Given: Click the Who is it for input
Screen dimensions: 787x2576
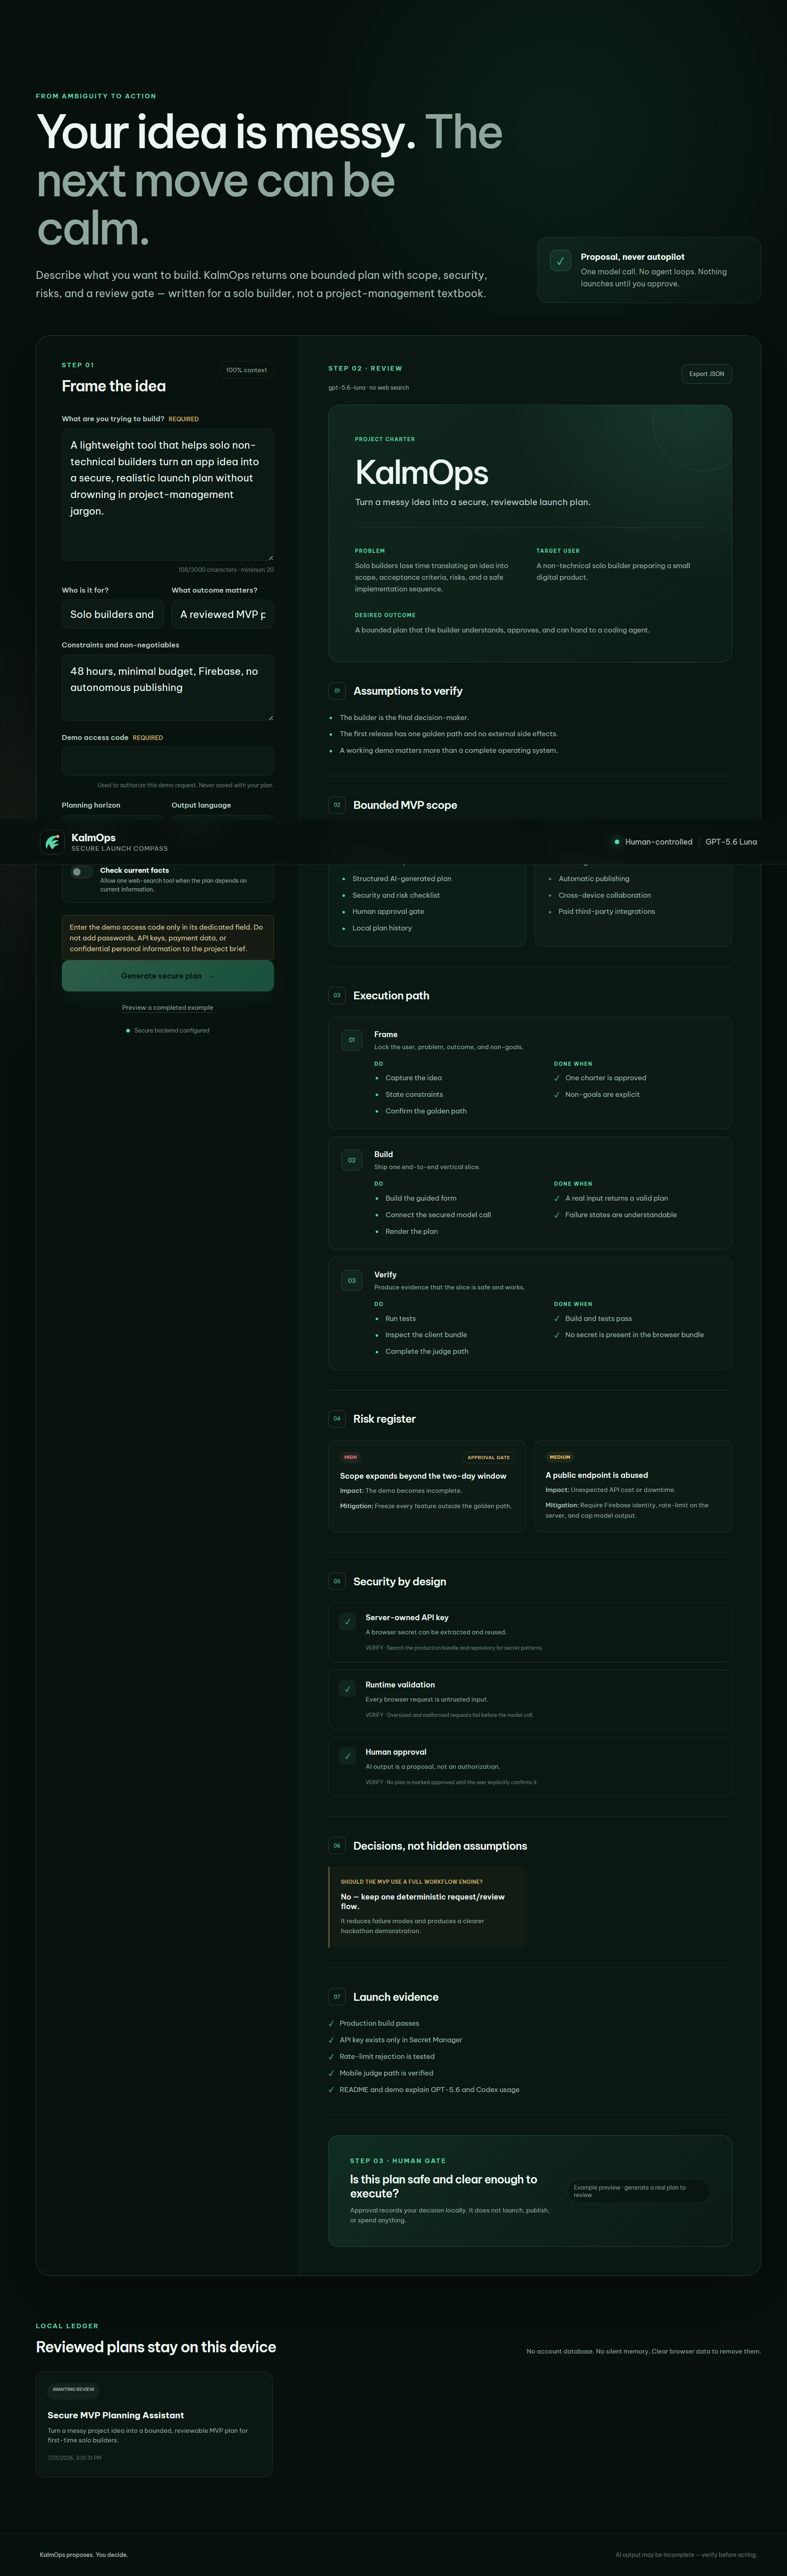Looking at the screenshot, I should [x=113, y=614].
